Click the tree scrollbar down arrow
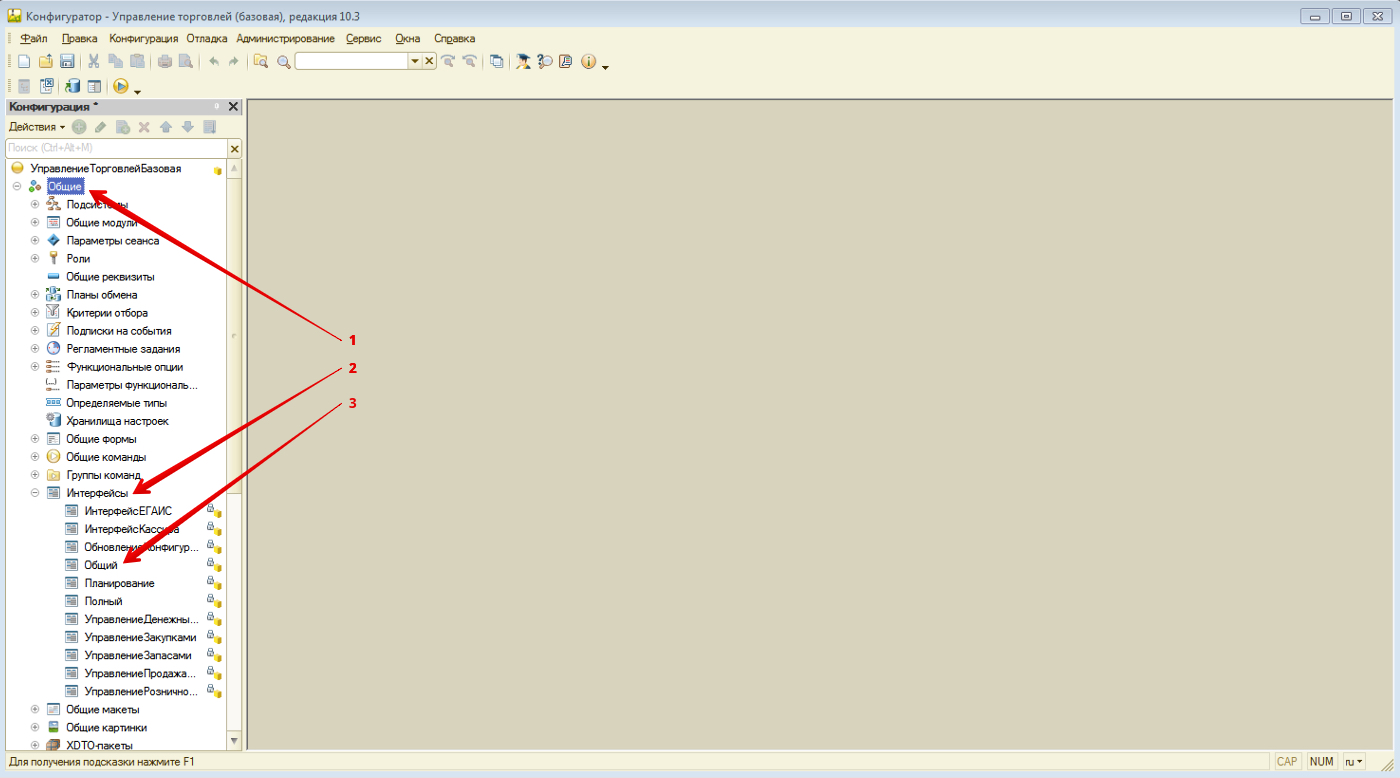The width and height of the screenshot is (1400, 778). point(235,741)
